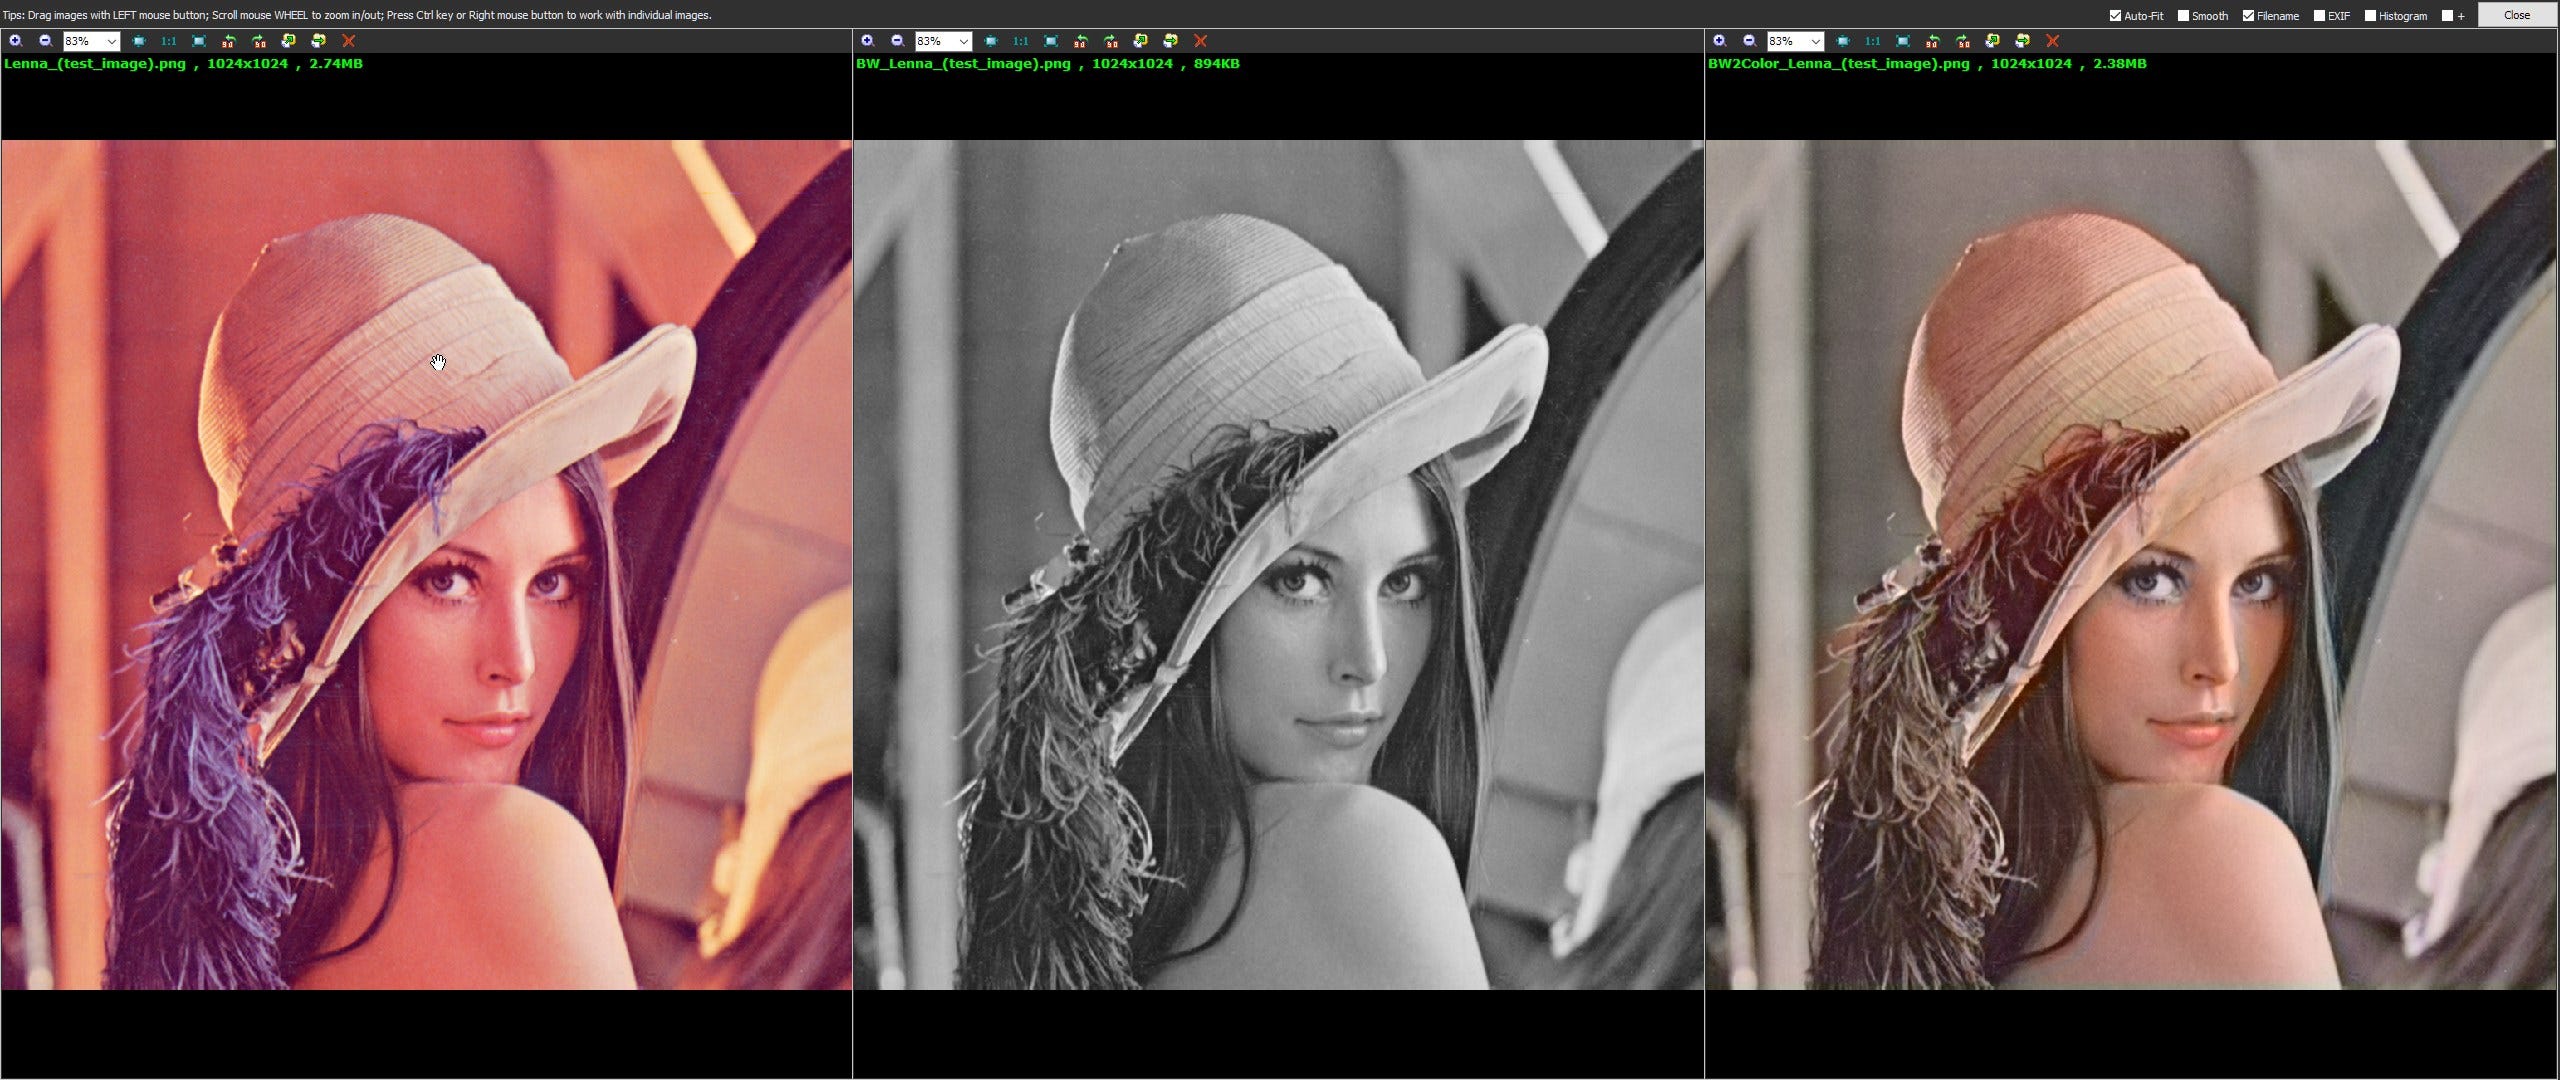Image resolution: width=2560 pixels, height=1080 pixels.
Task: Click best-fit frame icon in BW_Lenna panel
Action: point(1051,41)
